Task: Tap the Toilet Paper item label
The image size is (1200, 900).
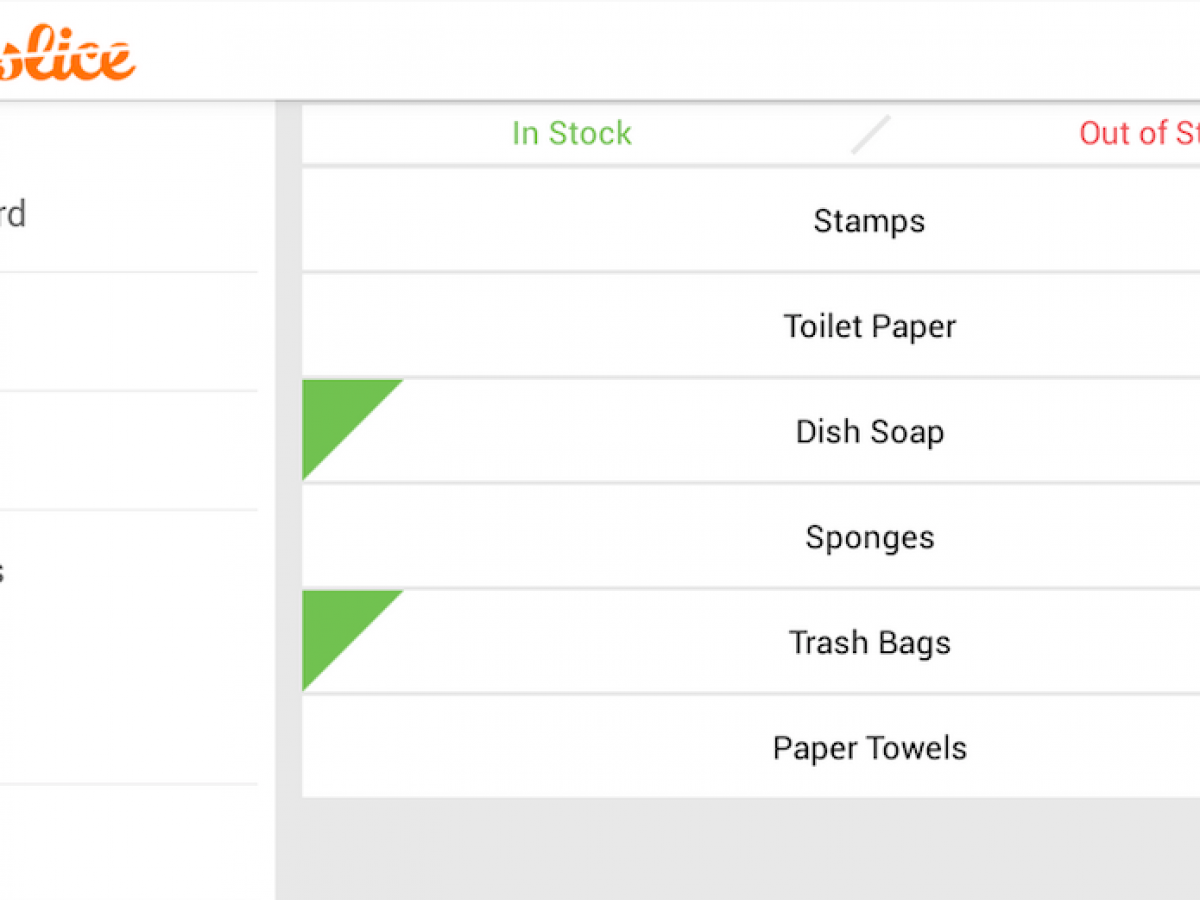Action: coord(869,326)
